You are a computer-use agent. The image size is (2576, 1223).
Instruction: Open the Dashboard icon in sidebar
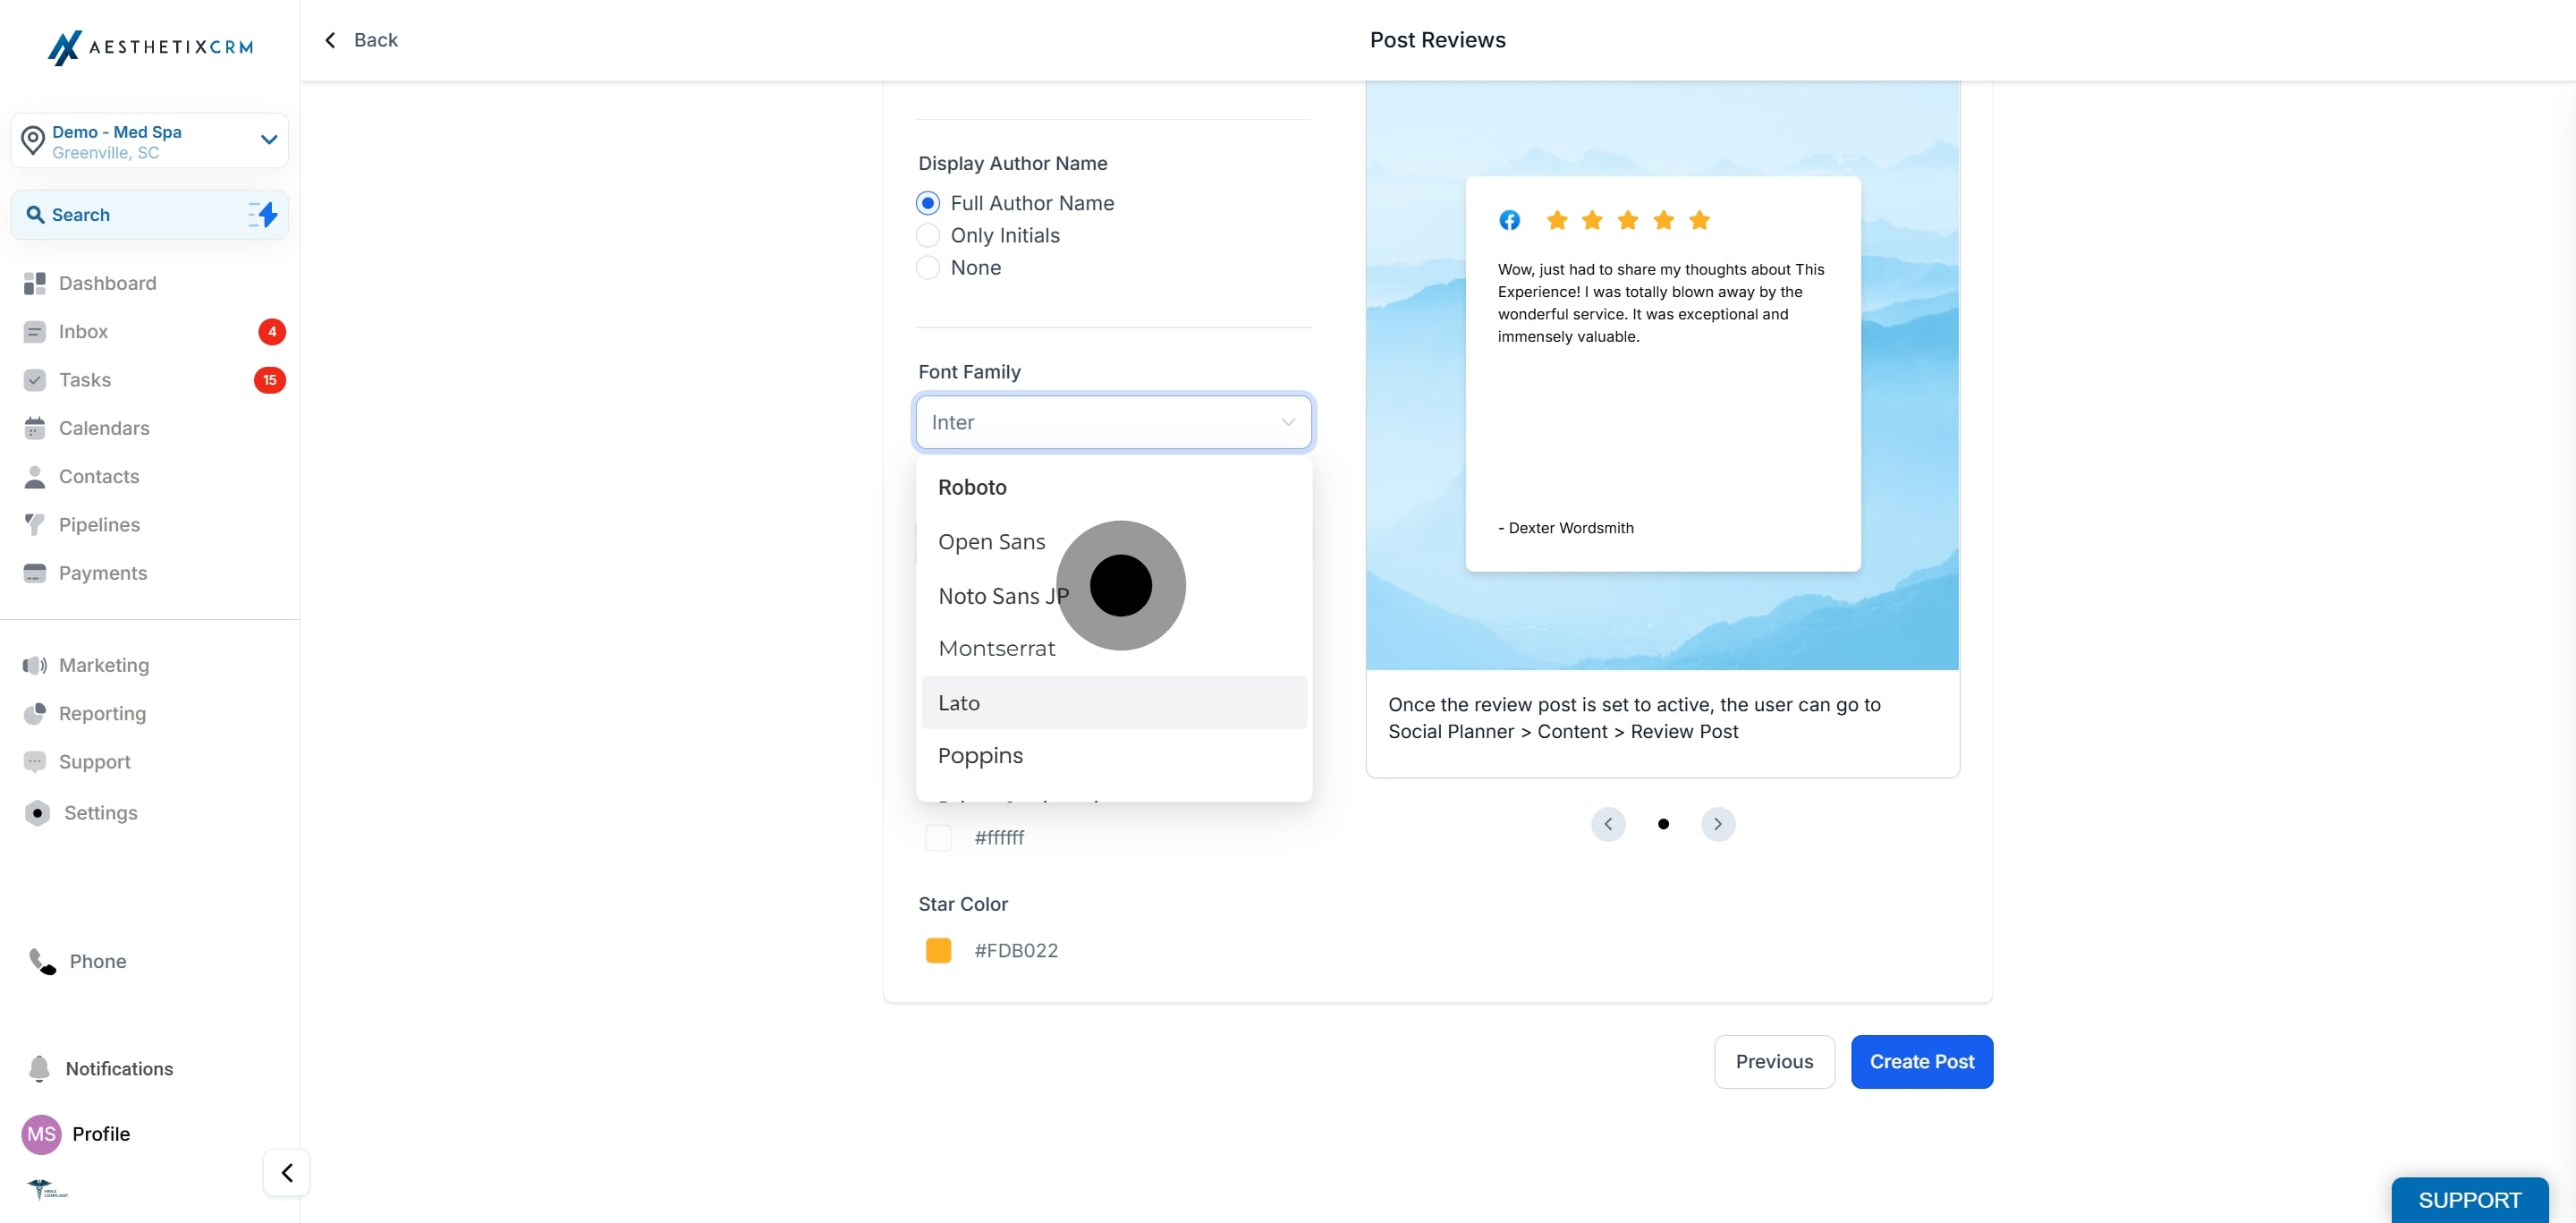click(35, 283)
